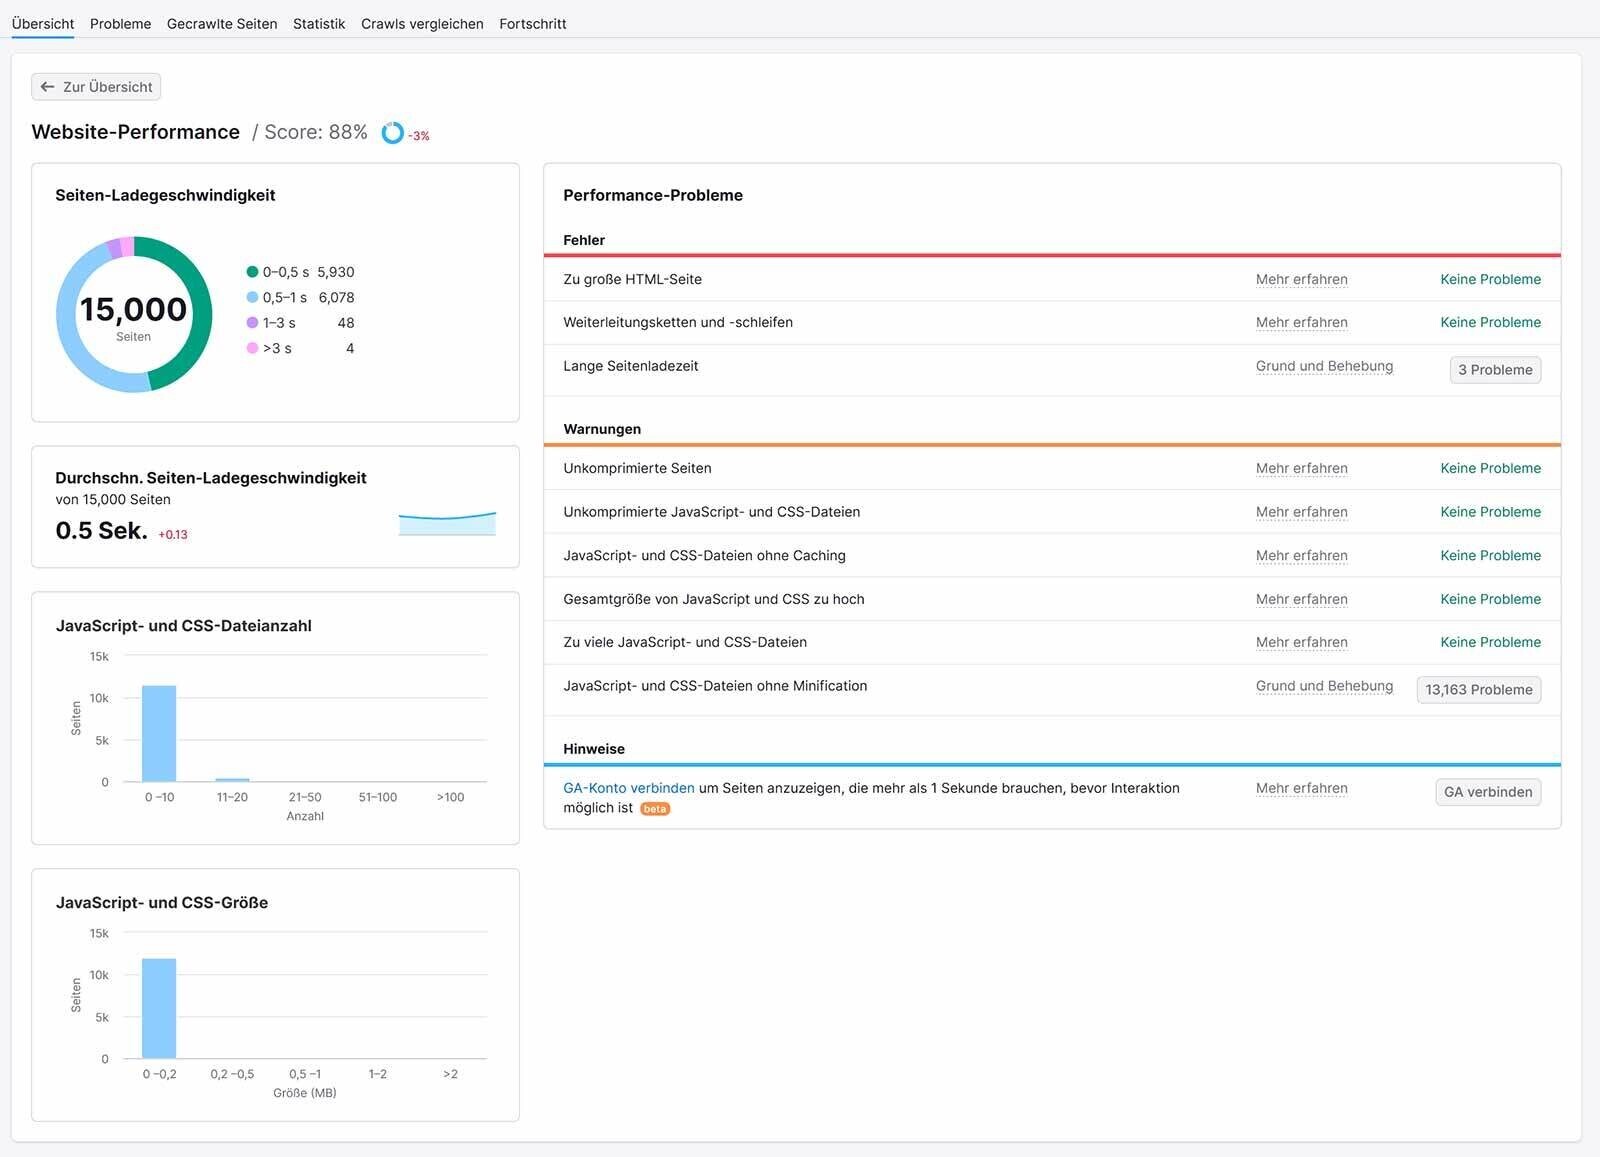Image resolution: width=1600 pixels, height=1157 pixels.
Task: Click Mehr erfahren for Zu viele JavaScript- und CSS-Dateien
Action: click(x=1302, y=642)
